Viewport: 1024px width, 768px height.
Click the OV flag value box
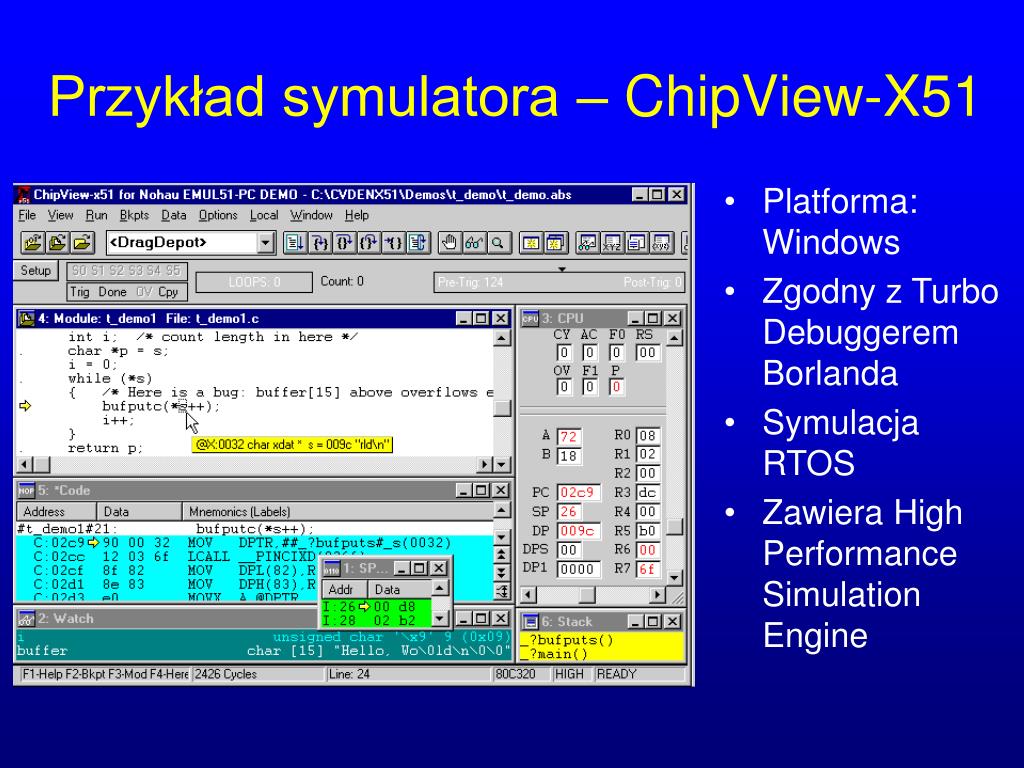click(564, 387)
